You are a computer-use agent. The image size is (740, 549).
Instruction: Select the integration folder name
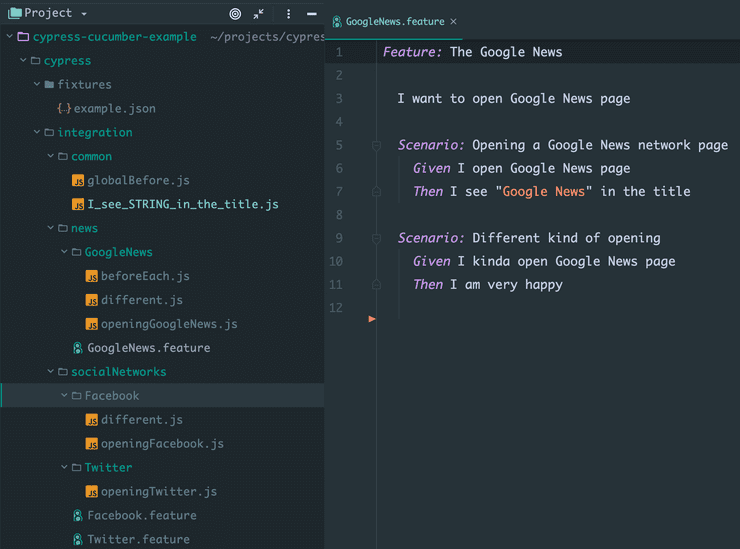95,133
